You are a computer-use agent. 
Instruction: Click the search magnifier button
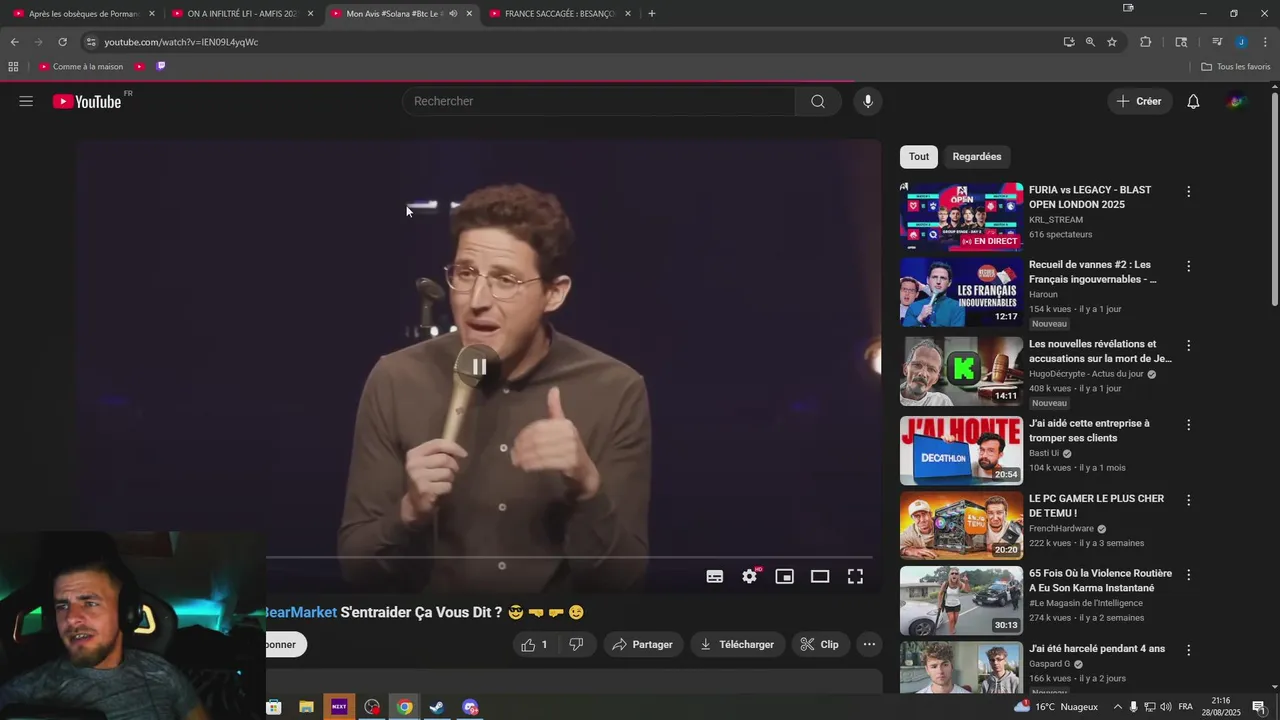click(x=818, y=101)
